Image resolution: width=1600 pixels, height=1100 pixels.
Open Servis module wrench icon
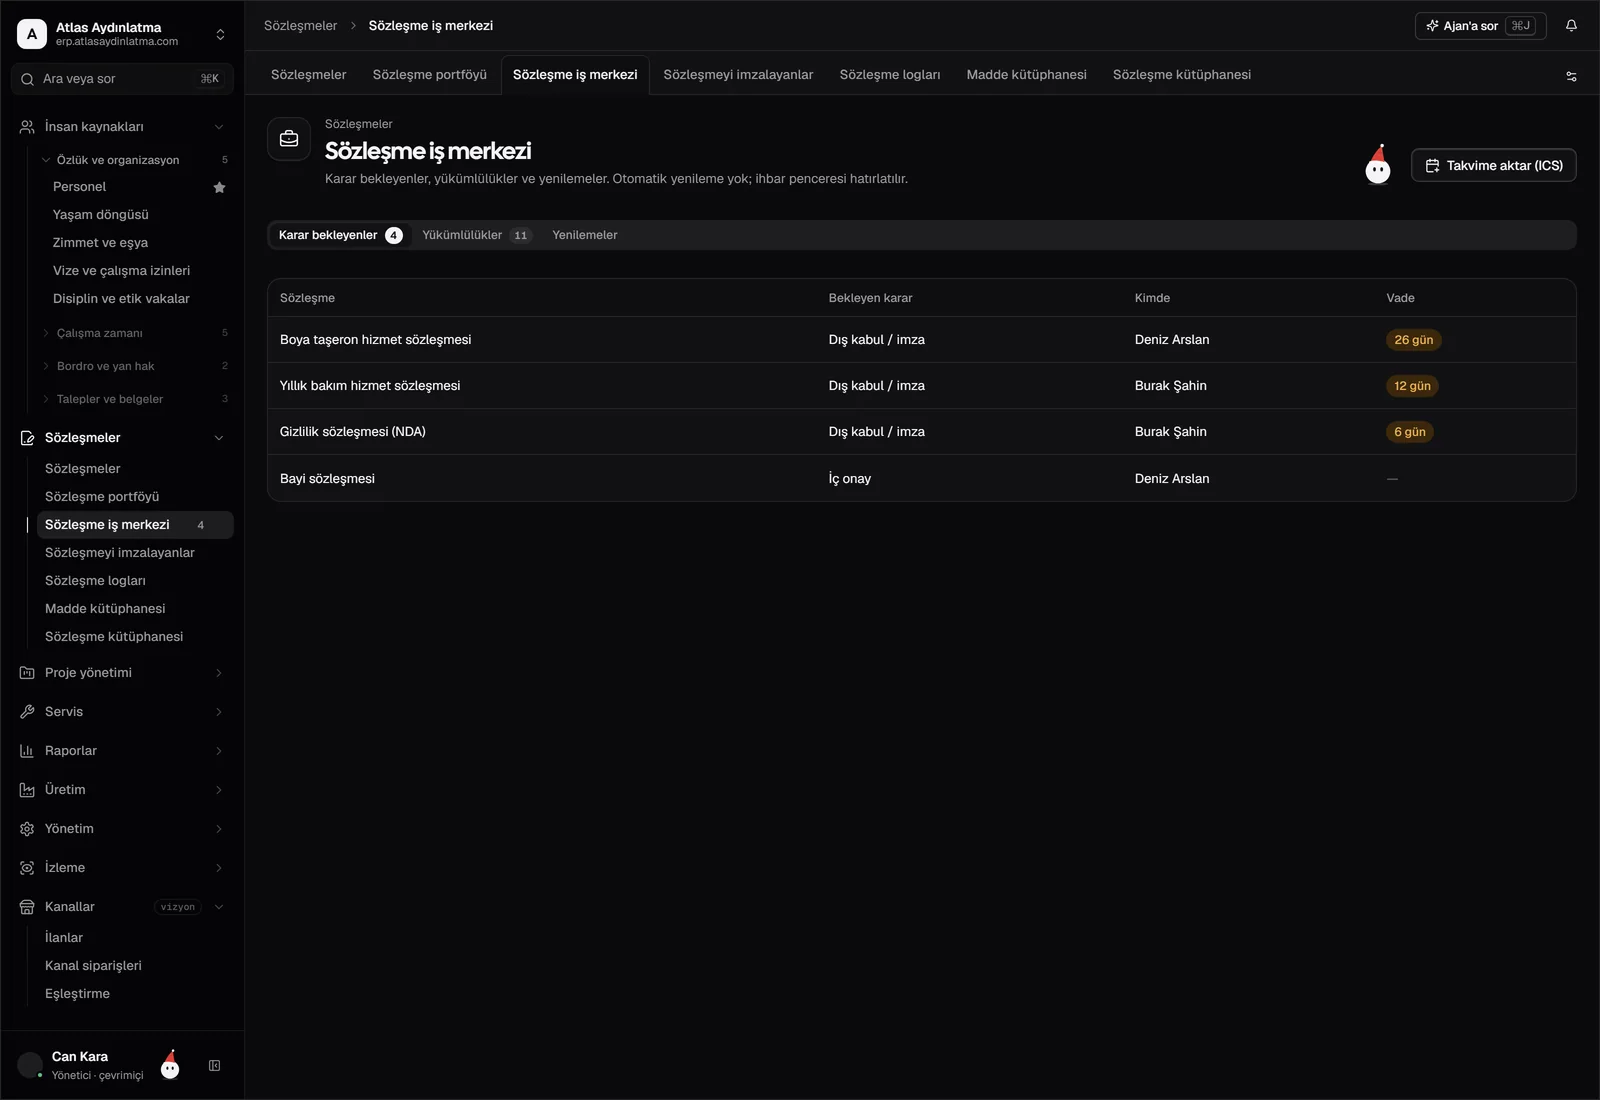pyautogui.click(x=27, y=712)
